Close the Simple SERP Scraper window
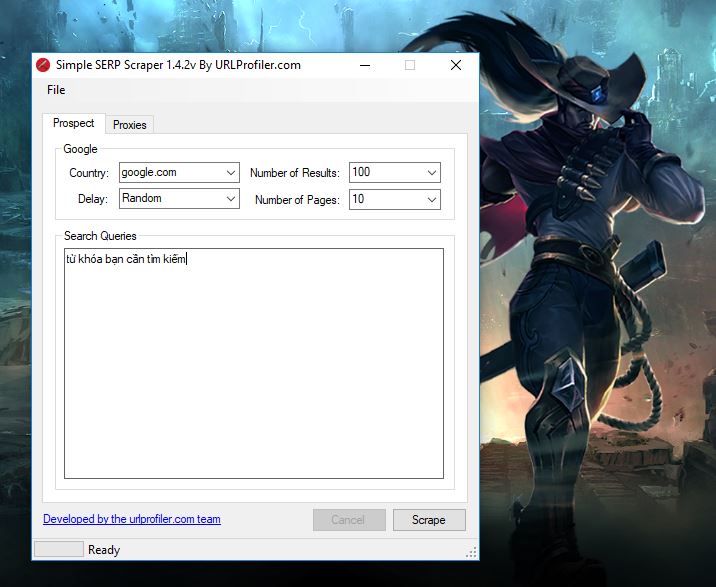 tap(456, 65)
